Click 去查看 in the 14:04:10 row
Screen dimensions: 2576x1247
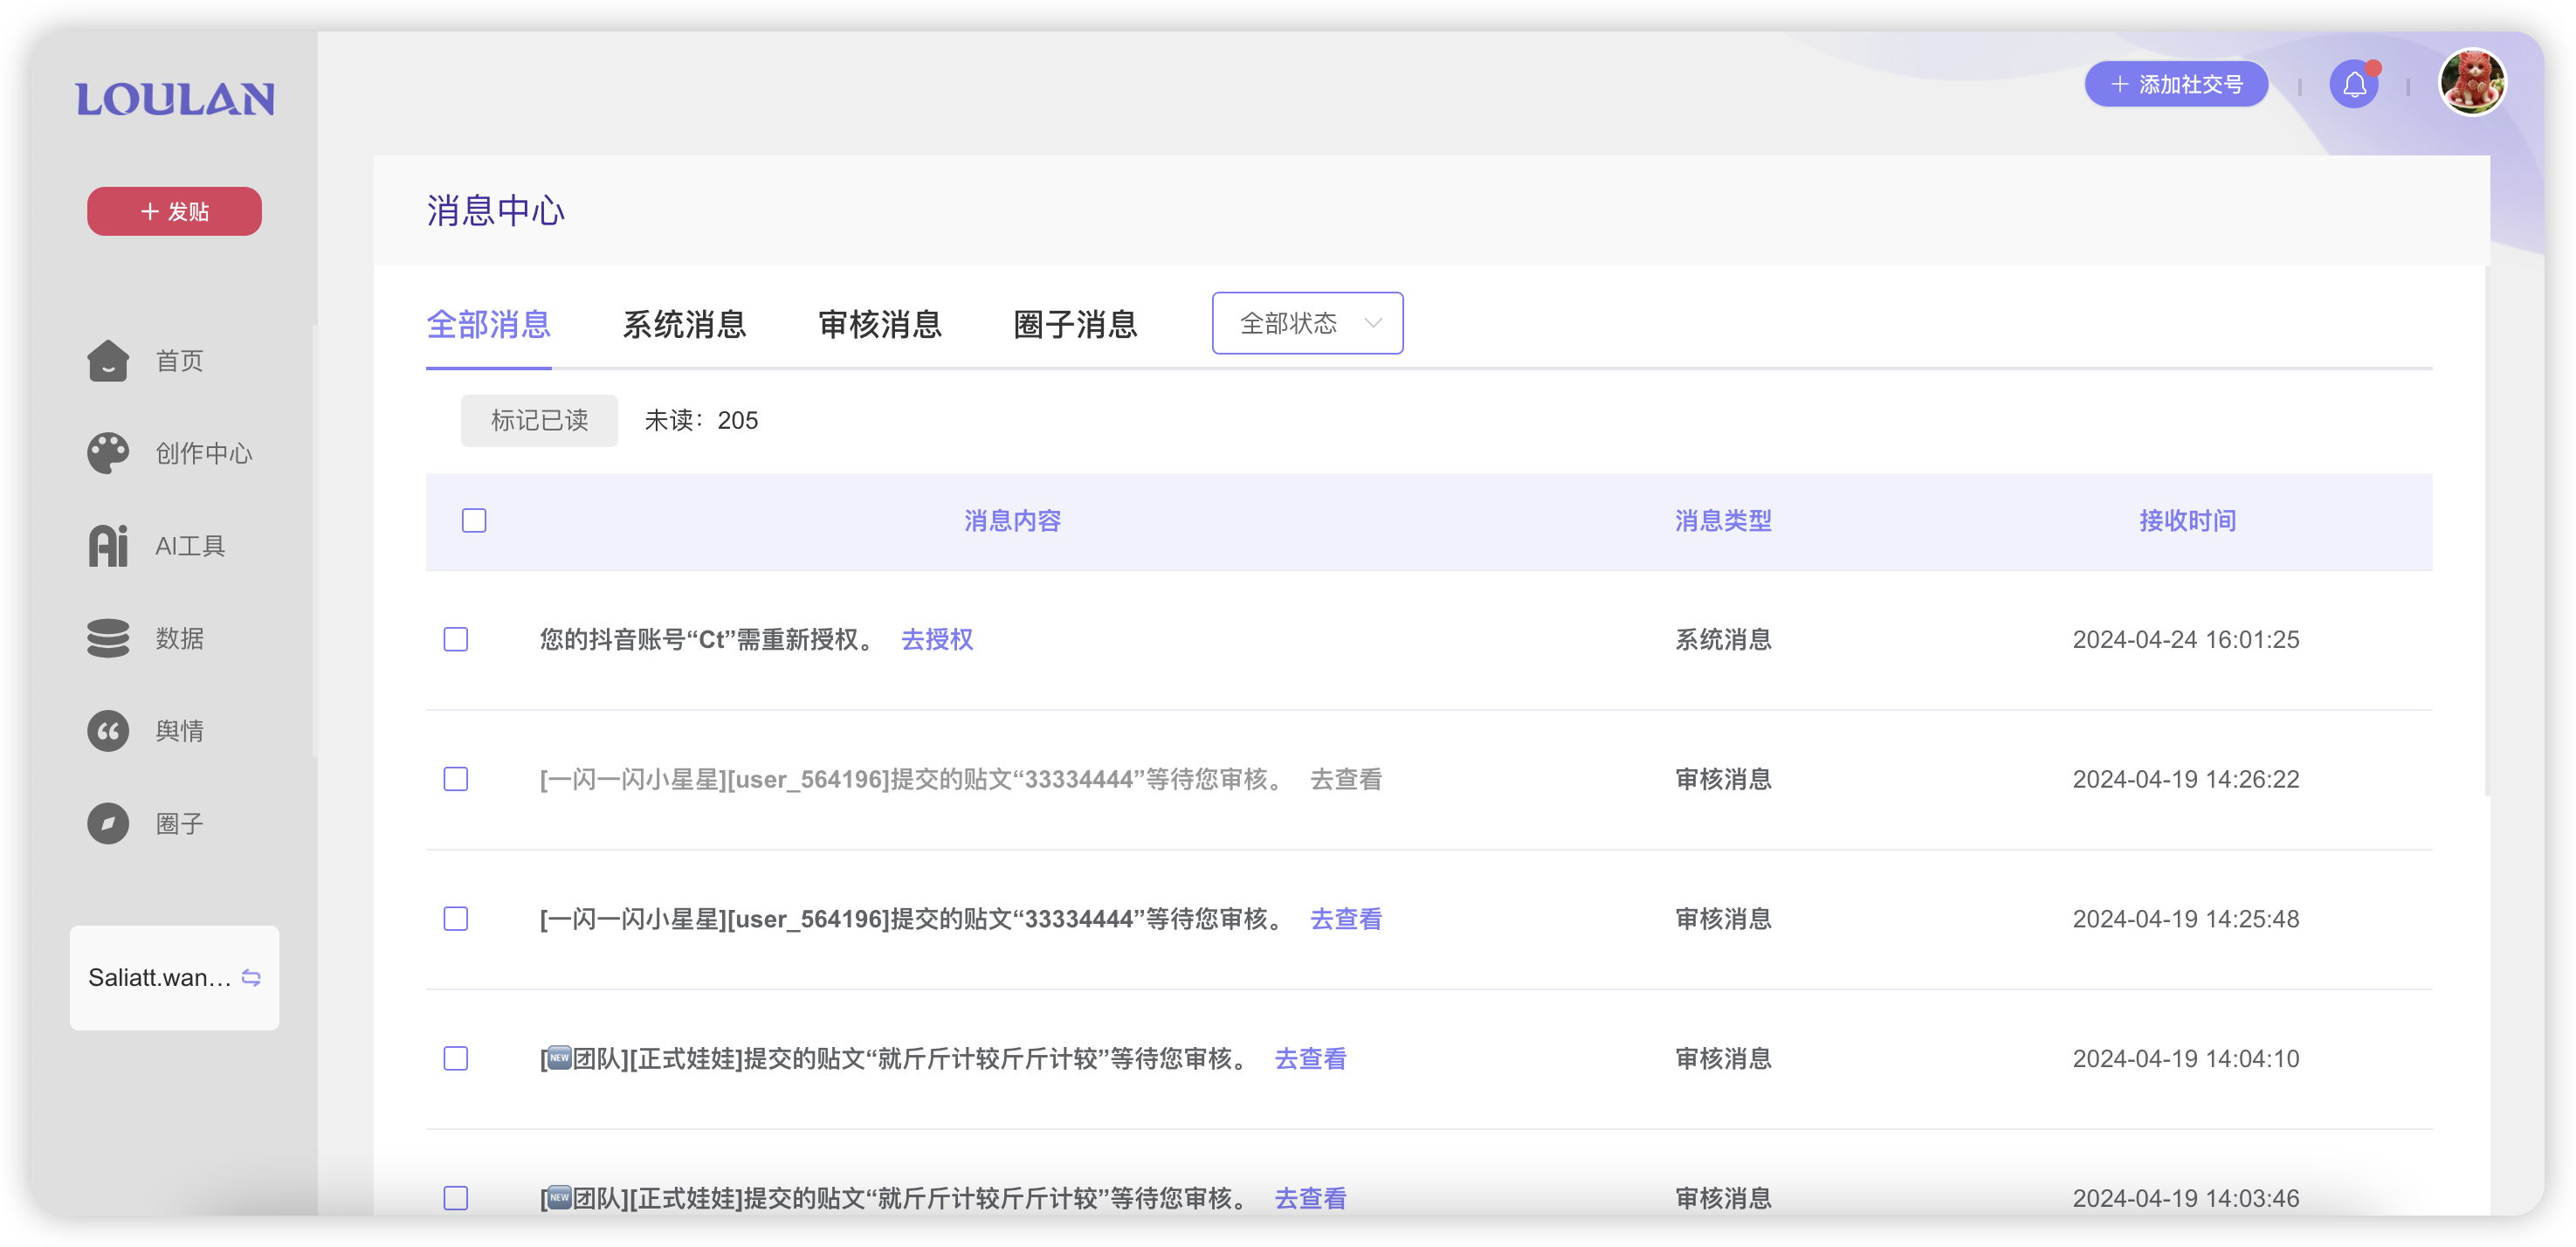click(1310, 1058)
